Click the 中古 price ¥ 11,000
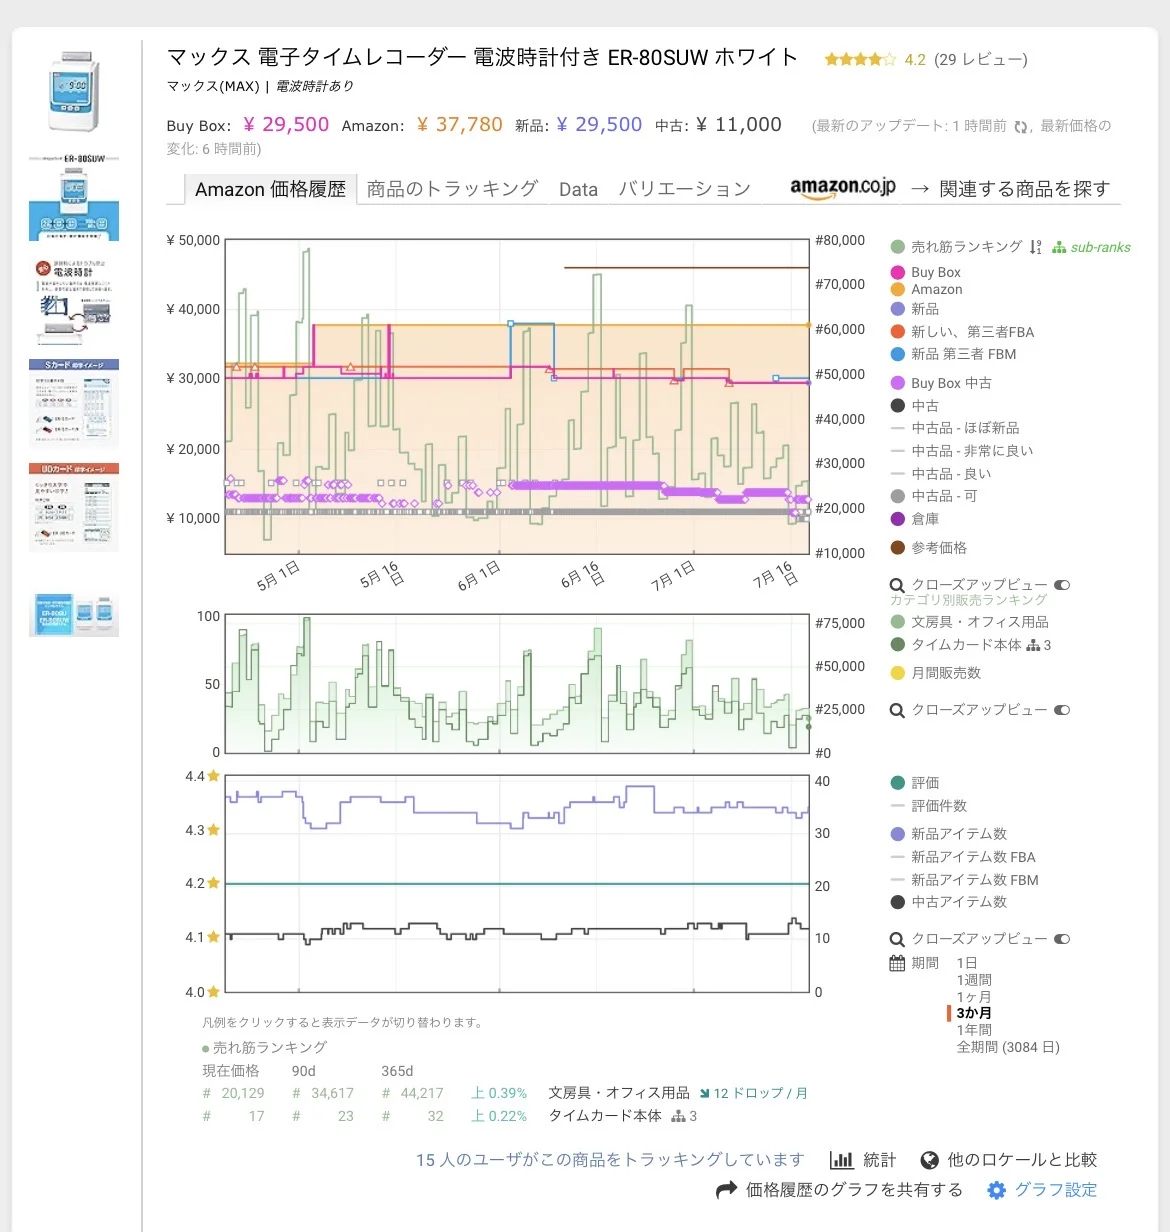Viewport: 1170px width, 1232px height. (739, 125)
